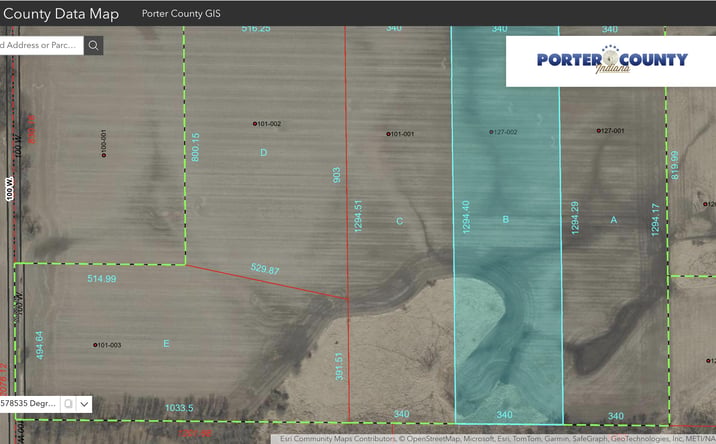Copy coordinates with the clipboard icon
Viewport: 716px width, 444px height.
(x=68, y=404)
